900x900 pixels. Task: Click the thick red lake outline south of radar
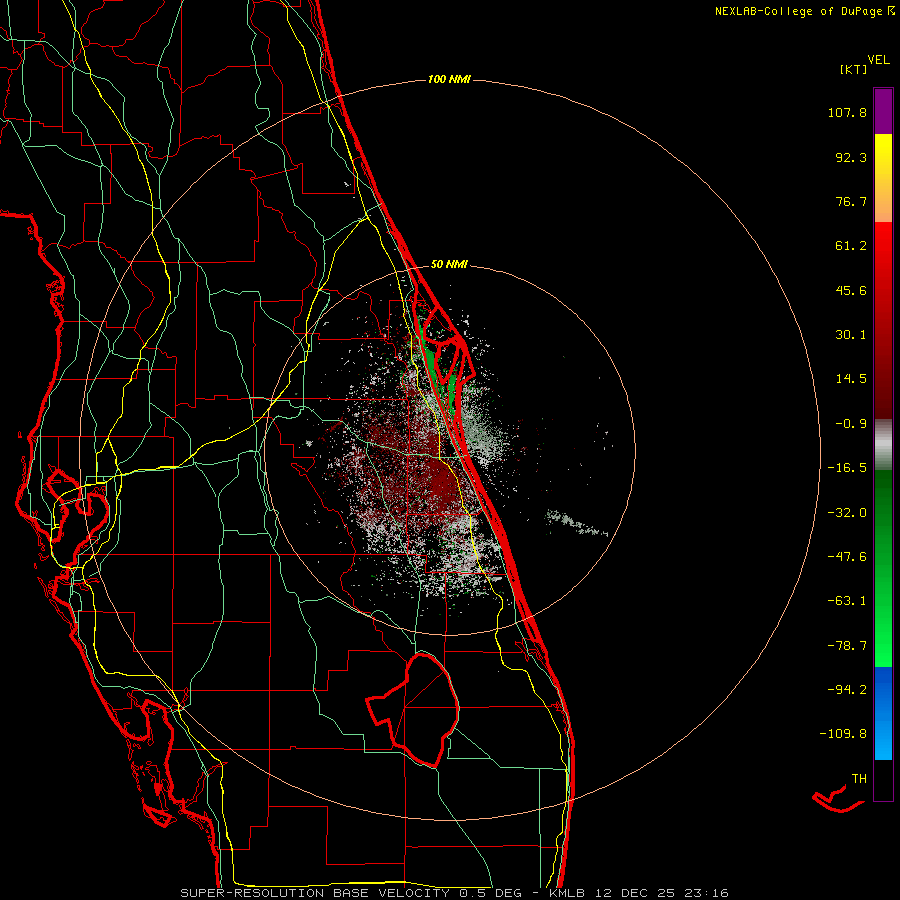(414, 710)
